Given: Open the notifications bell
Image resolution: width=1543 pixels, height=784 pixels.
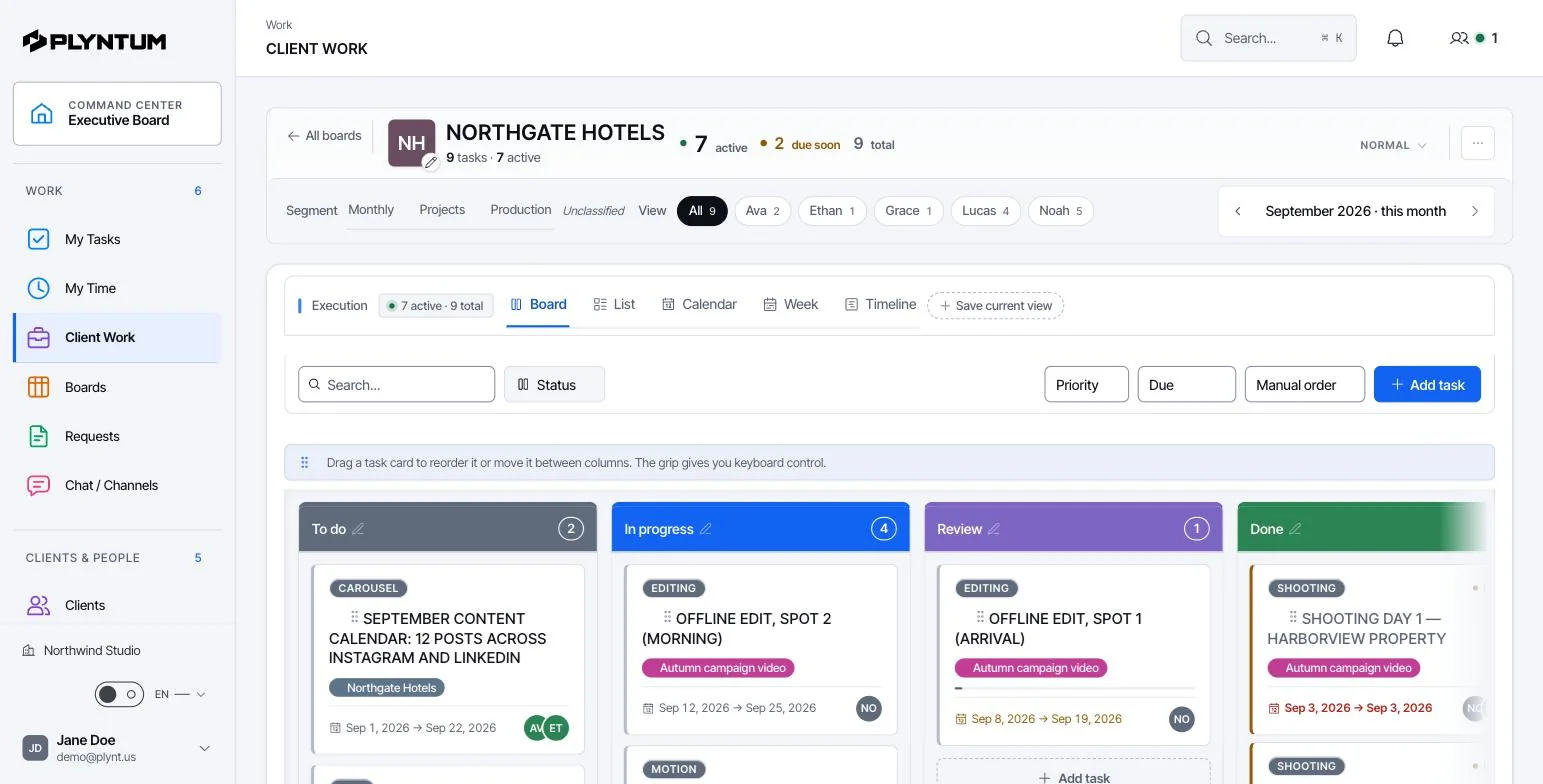Looking at the screenshot, I should pos(1395,38).
